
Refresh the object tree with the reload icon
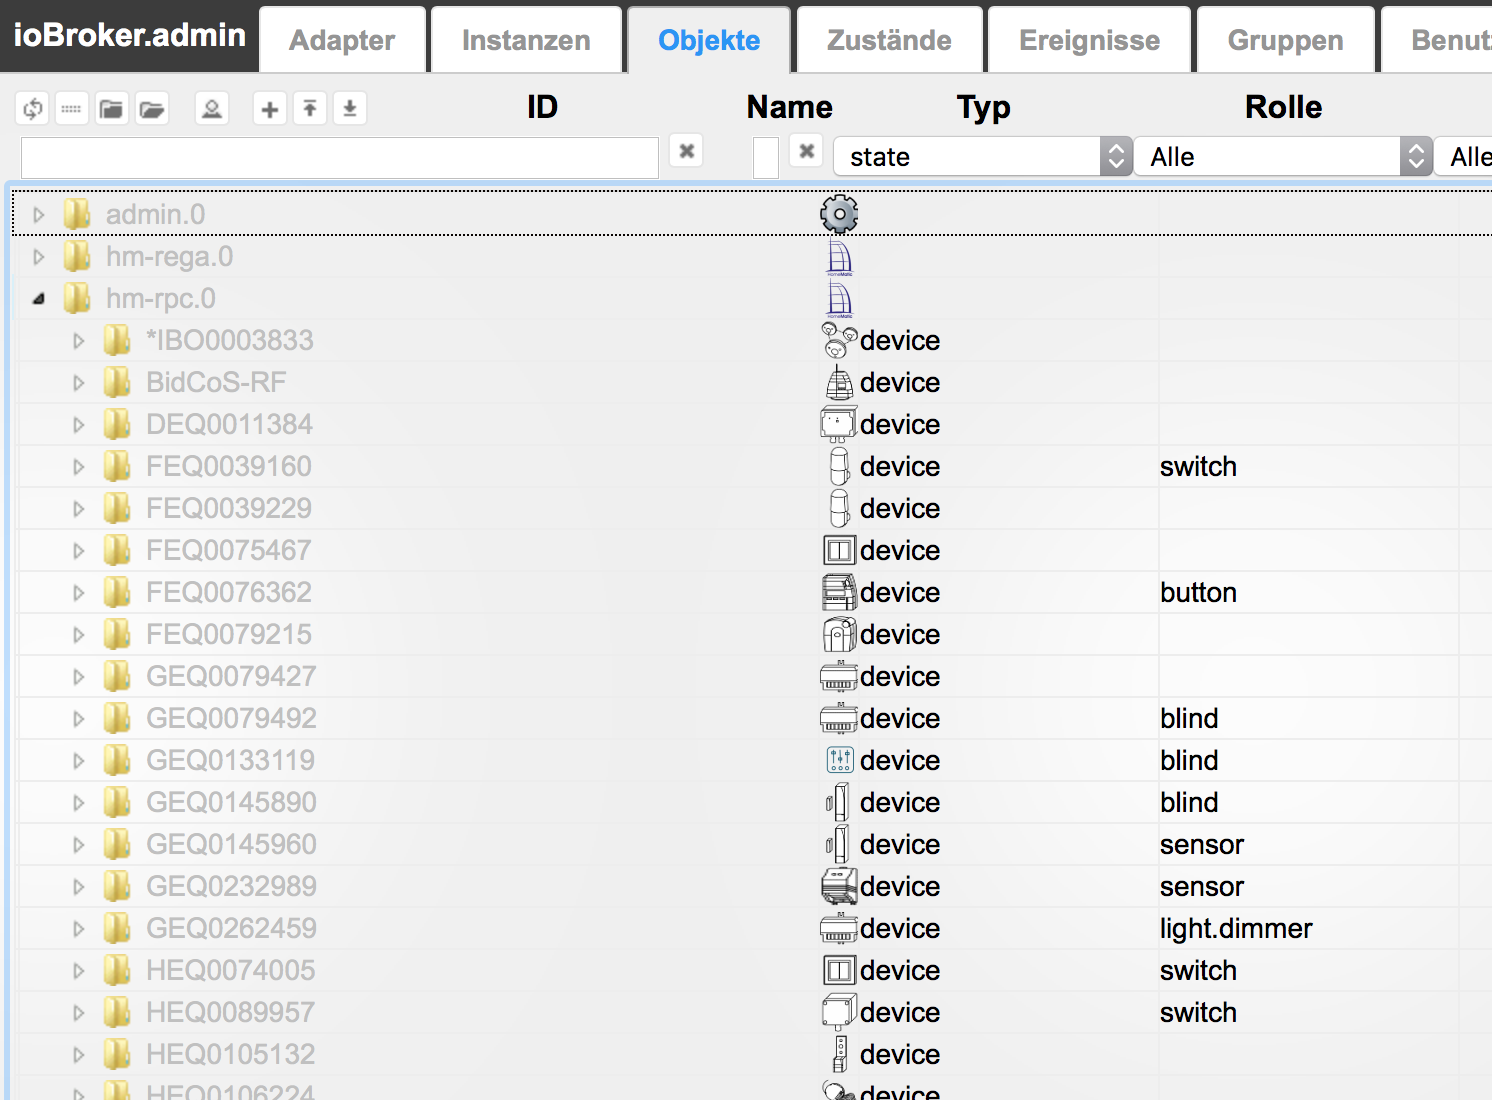tap(33, 109)
